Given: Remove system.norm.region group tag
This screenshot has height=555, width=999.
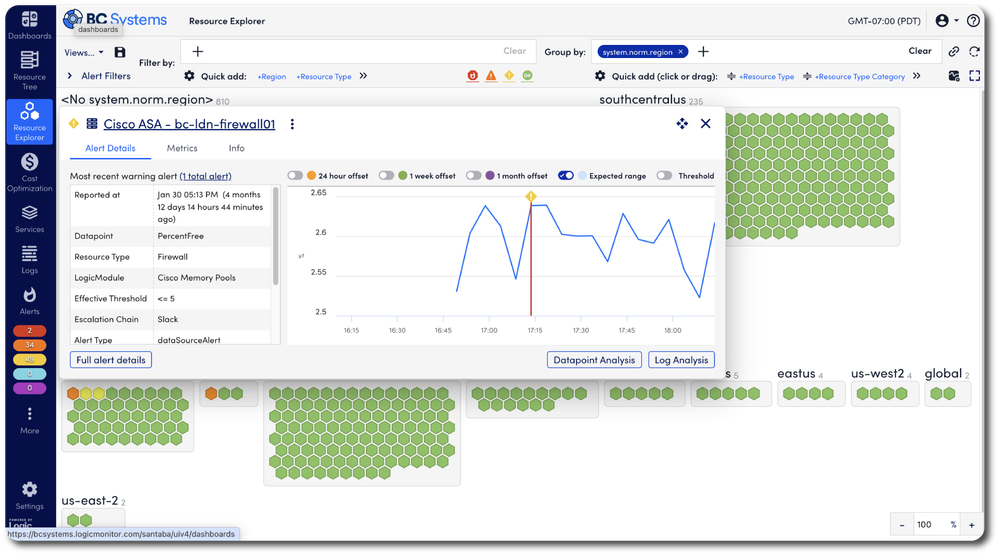Looking at the screenshot, I should tap(680, 52).
